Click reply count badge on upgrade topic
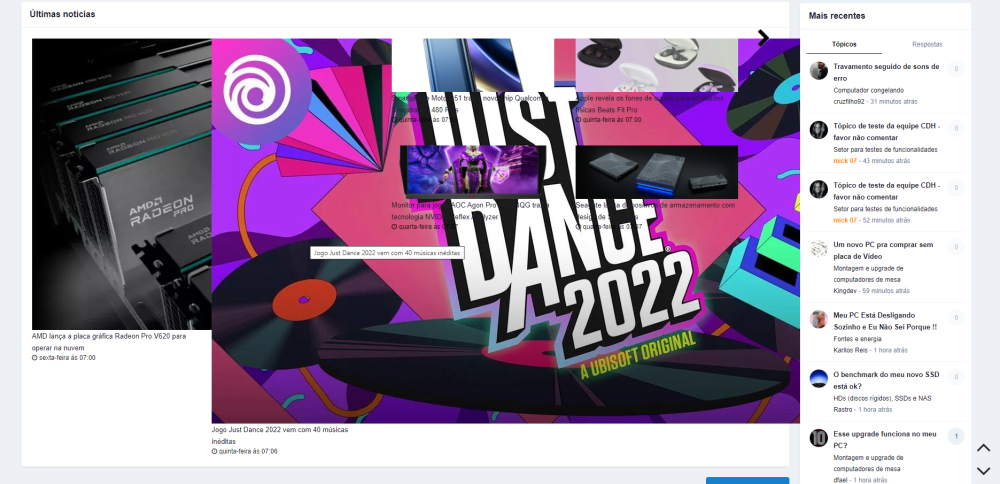This screenshot has width=1000, height=484. pos(956,437)
